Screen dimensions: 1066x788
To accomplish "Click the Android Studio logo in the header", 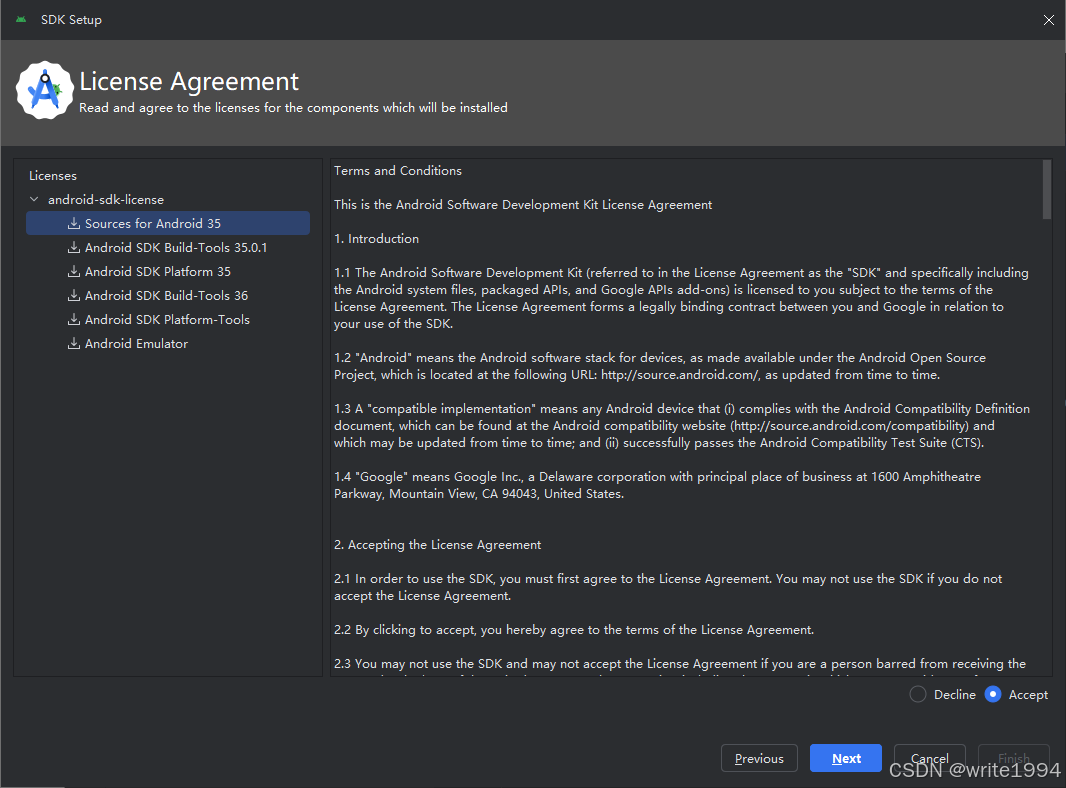I will (44, 90).
